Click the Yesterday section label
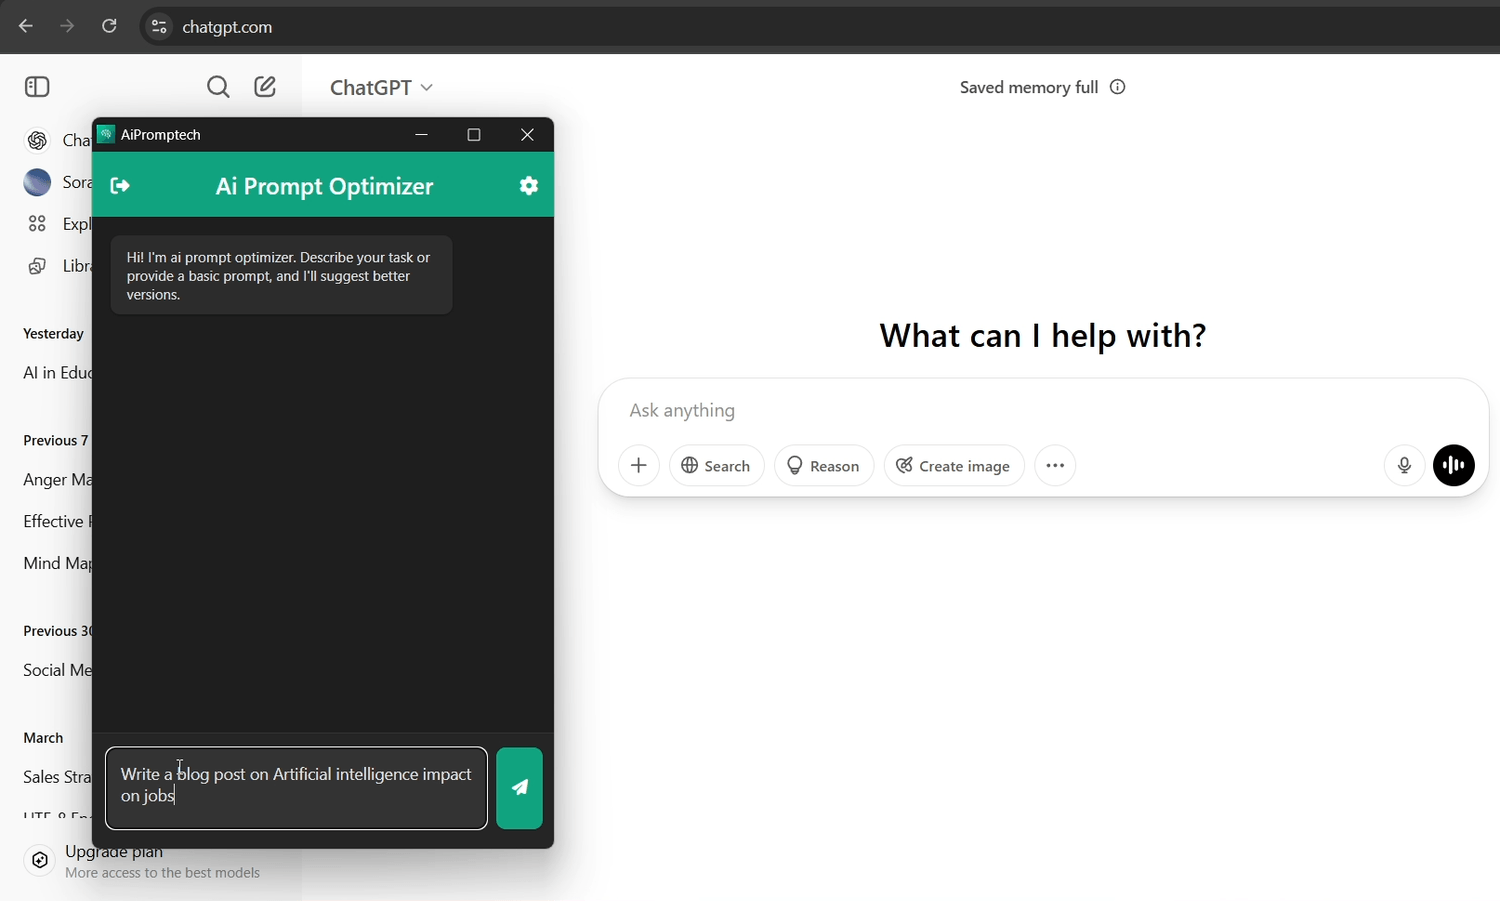Screen dimensions: 1500x901 (x=53, y=334)
